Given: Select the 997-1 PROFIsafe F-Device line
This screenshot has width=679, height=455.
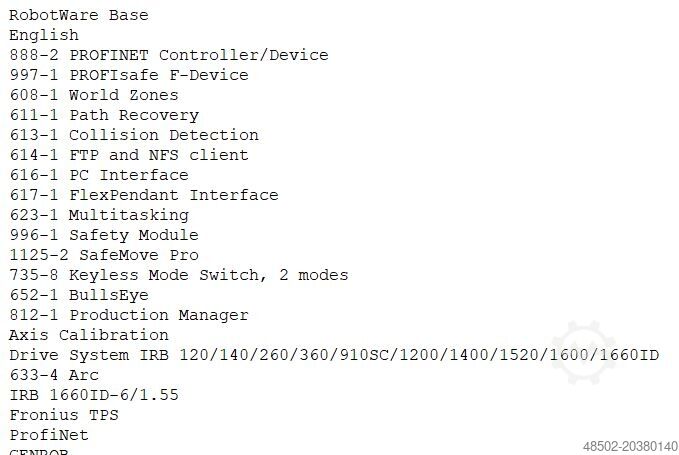Looking at the screenshot, I should (x=128, y=75).
